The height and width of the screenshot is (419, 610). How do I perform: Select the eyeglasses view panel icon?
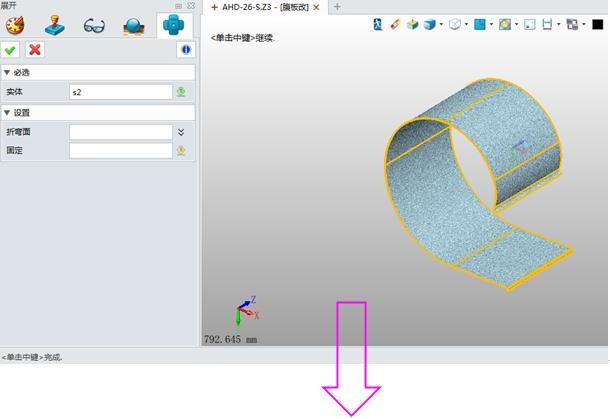(x=94, y=26)
